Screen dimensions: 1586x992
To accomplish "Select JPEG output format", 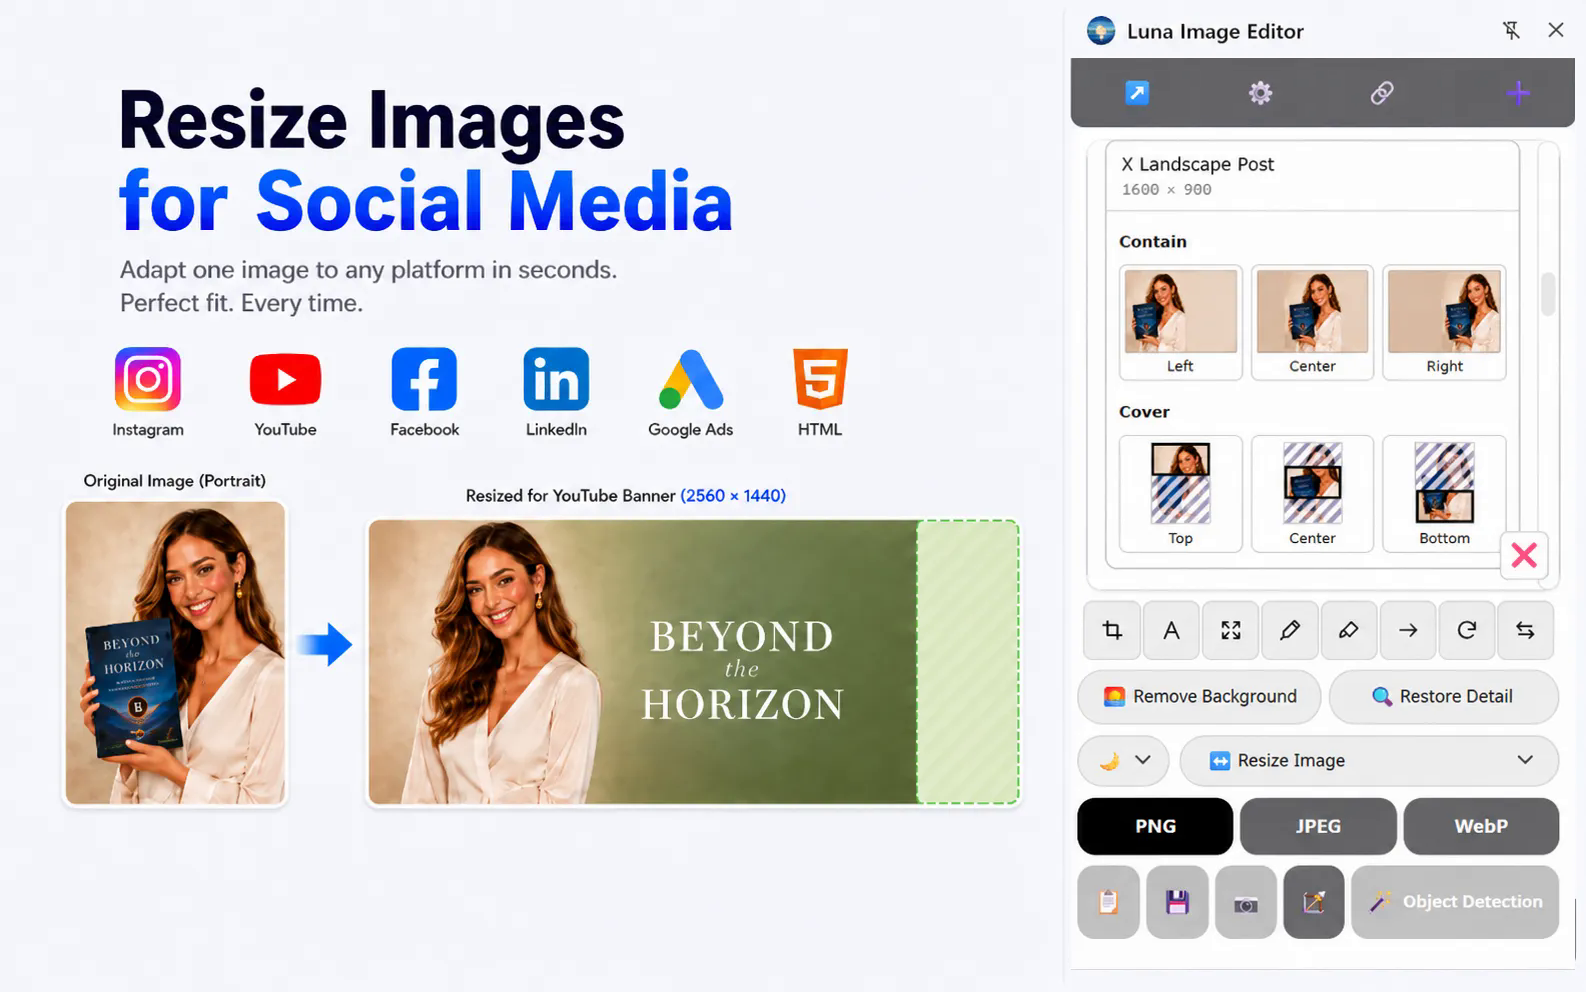I will pyautogui.click(x=1318, y=826).
